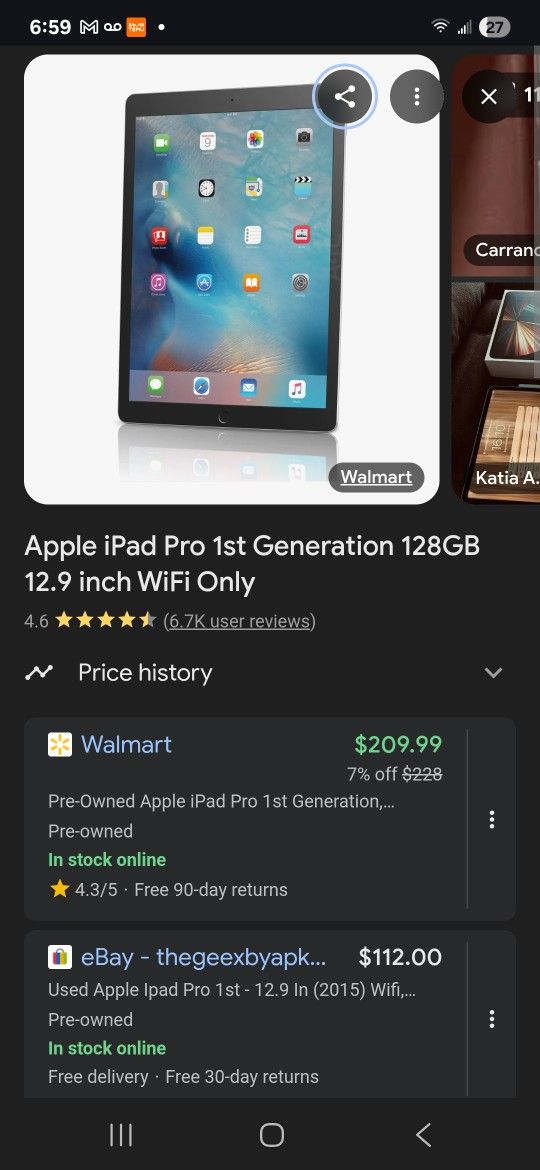540x1170 pixels.
Task: Tap the eBay shopping bag logo
Action: pos(60,957)
